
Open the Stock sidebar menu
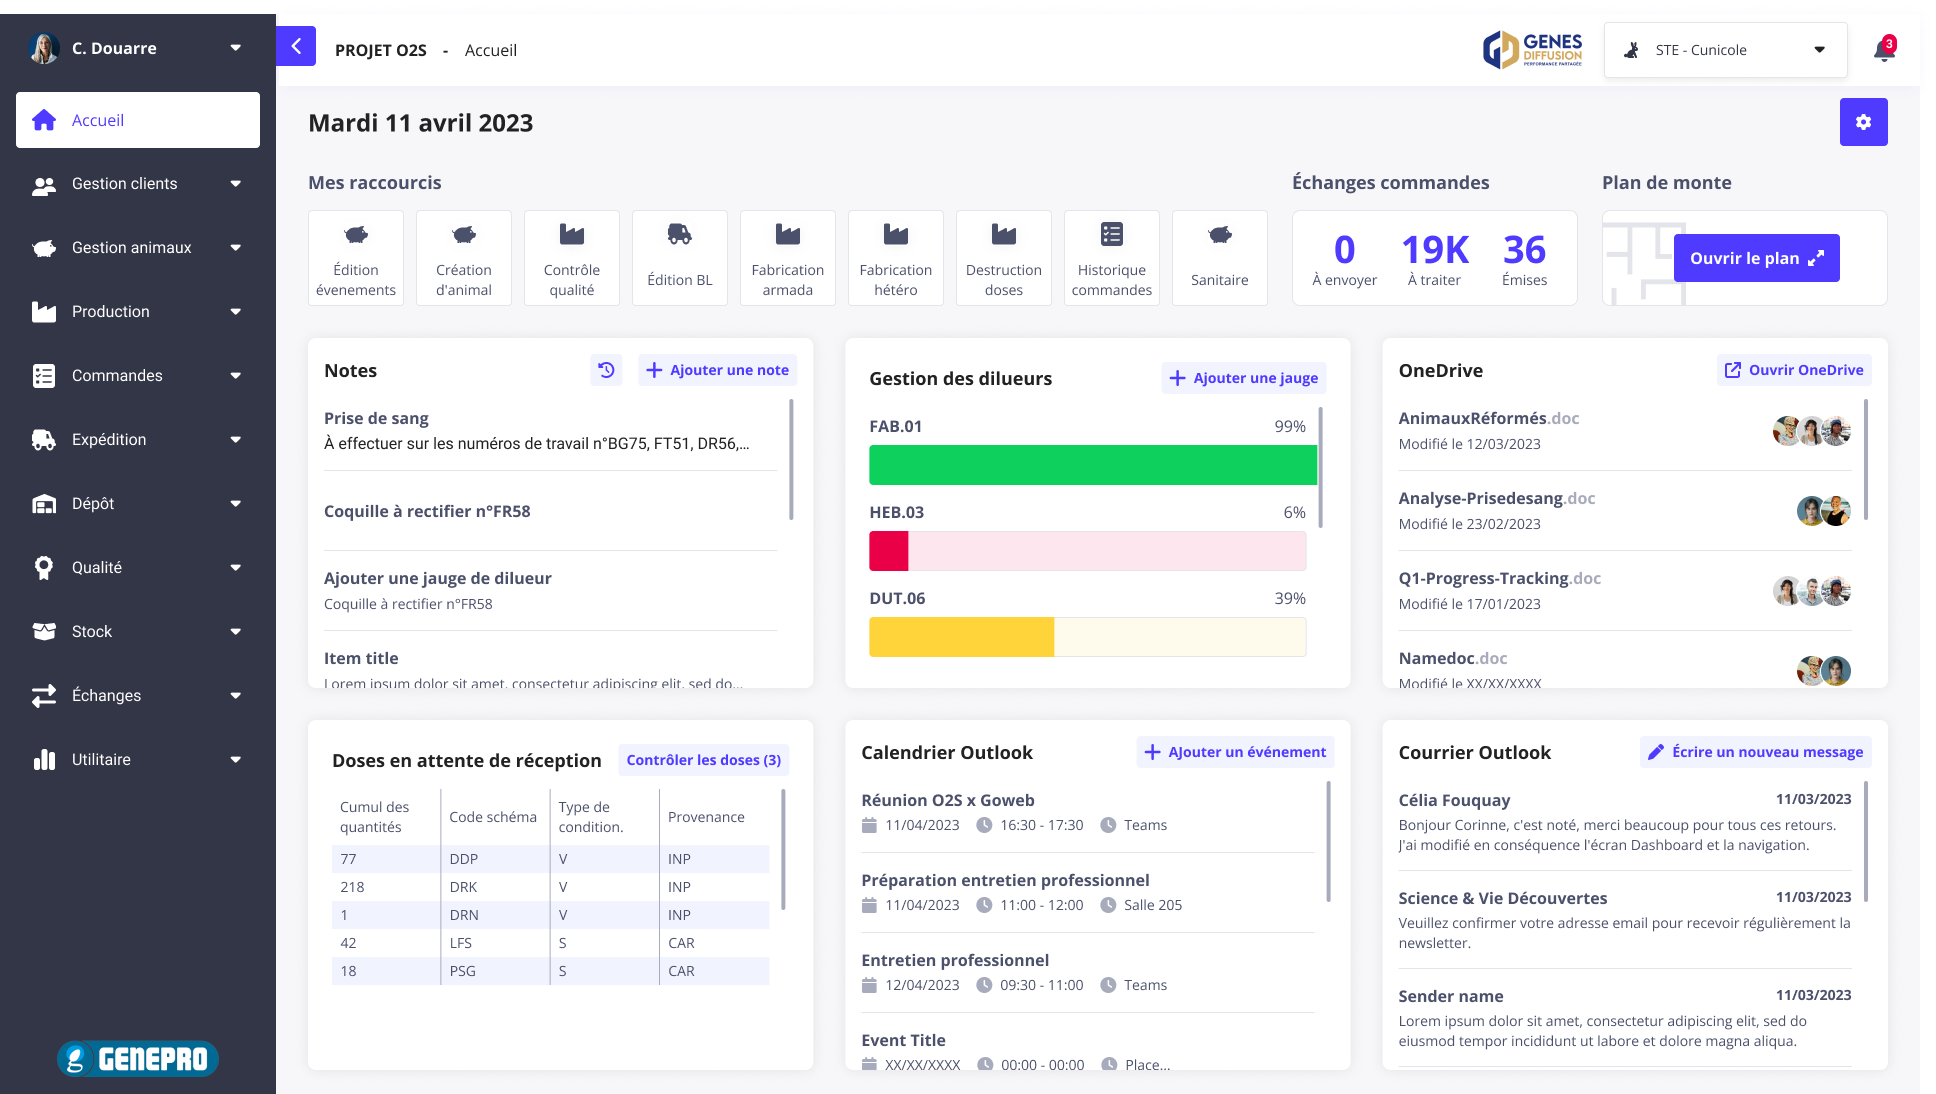point(138,632)
